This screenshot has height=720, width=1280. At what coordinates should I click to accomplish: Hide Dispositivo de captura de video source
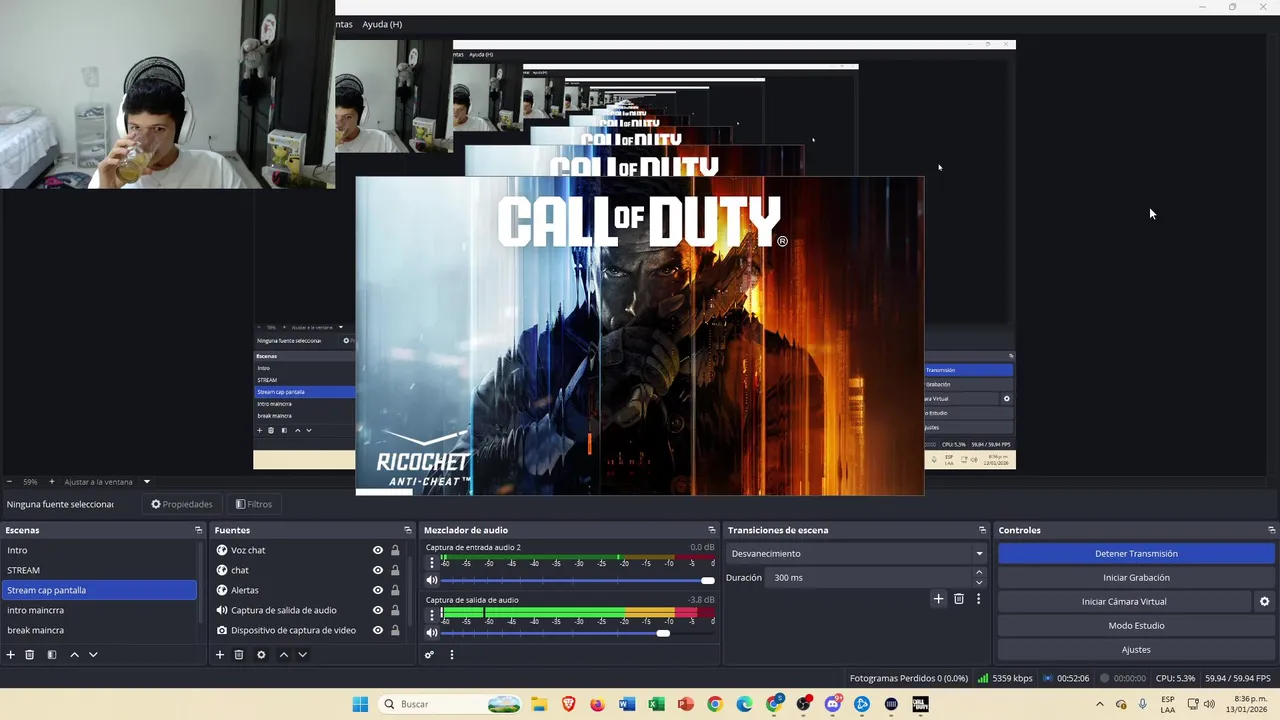[378, 630]
